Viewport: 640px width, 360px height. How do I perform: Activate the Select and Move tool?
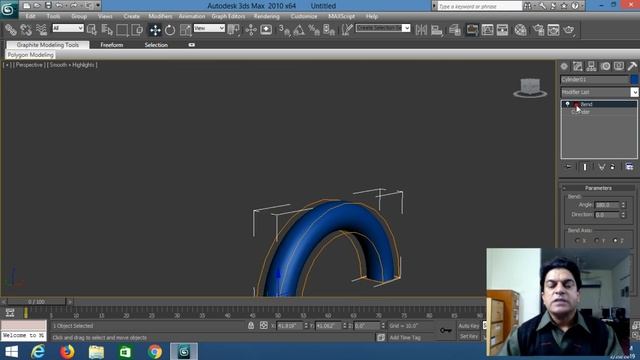pyautogui.click(x=155, y=30)
